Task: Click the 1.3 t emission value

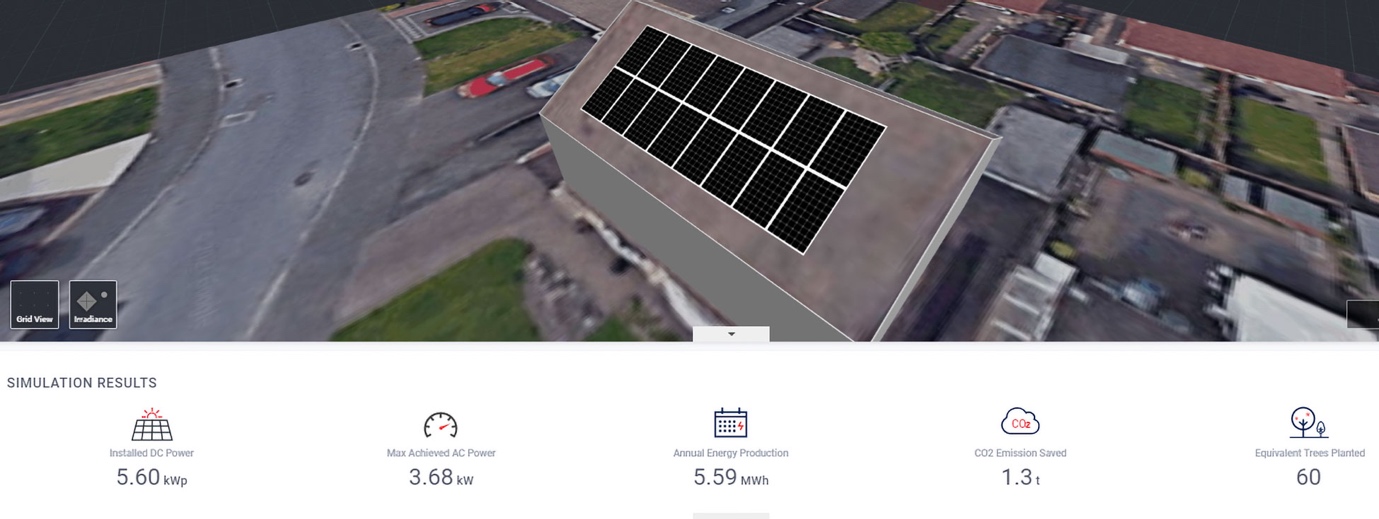Action: (1020, 478)
